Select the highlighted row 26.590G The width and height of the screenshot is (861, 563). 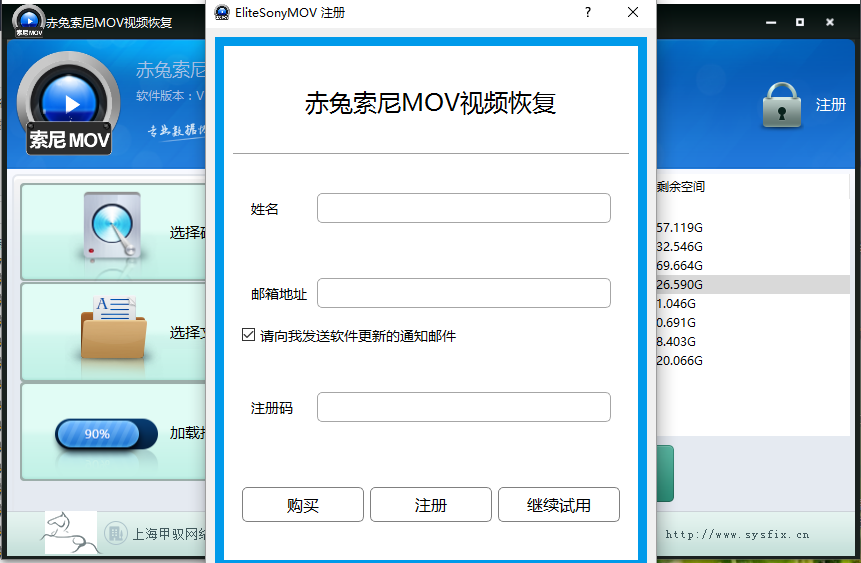(x=752, y=285)
